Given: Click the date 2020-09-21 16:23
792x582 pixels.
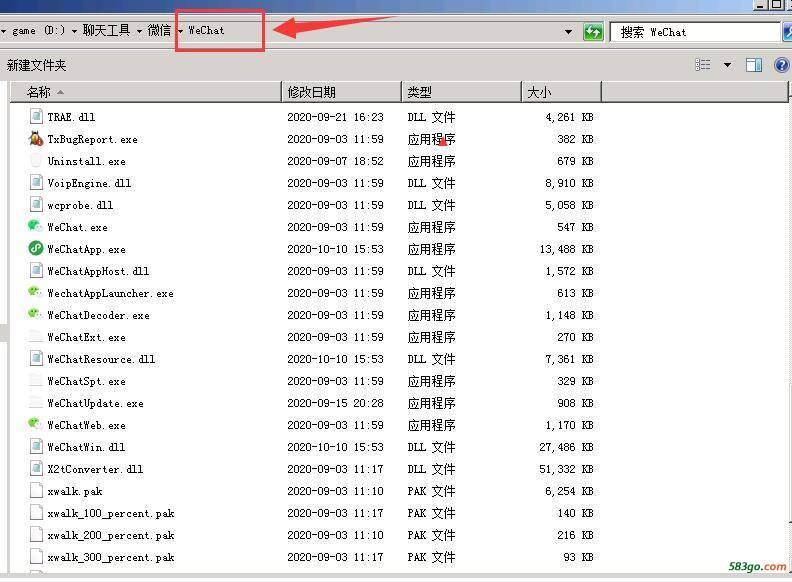Looking at the screenshot, I should (335, 117).
